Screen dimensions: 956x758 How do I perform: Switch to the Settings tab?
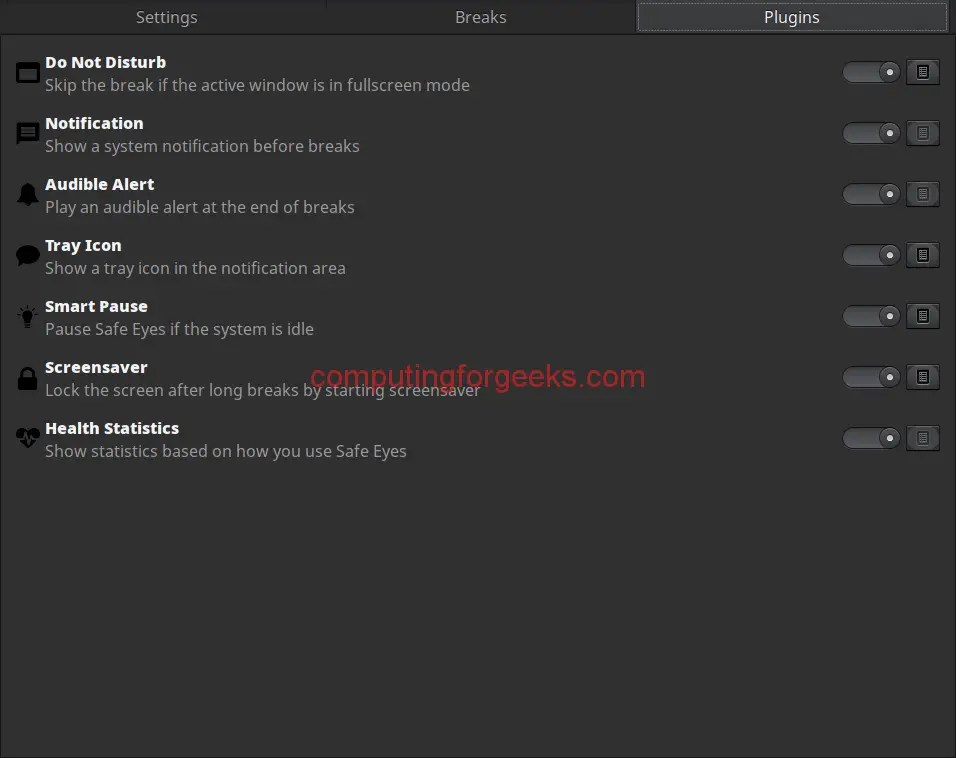pos(166,16)
